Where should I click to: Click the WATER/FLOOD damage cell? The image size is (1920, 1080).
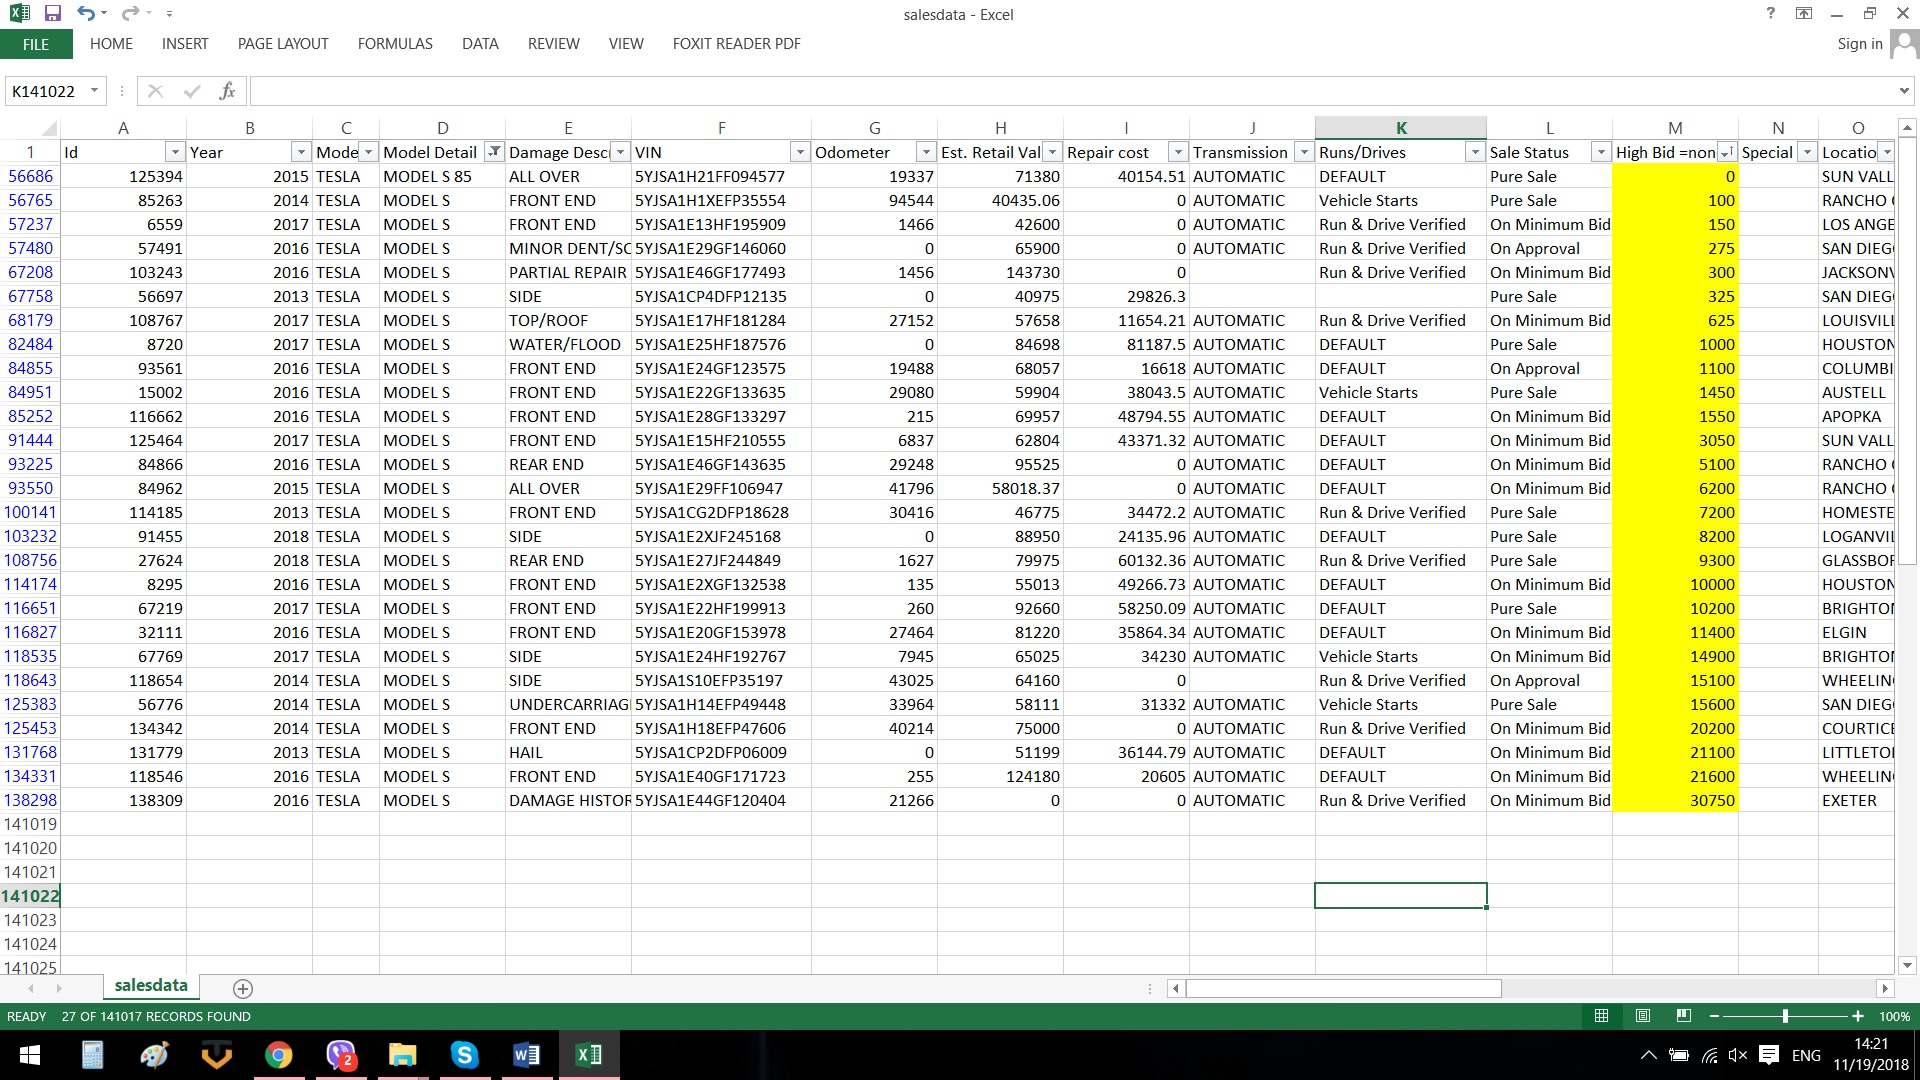(x=568, y=344)
